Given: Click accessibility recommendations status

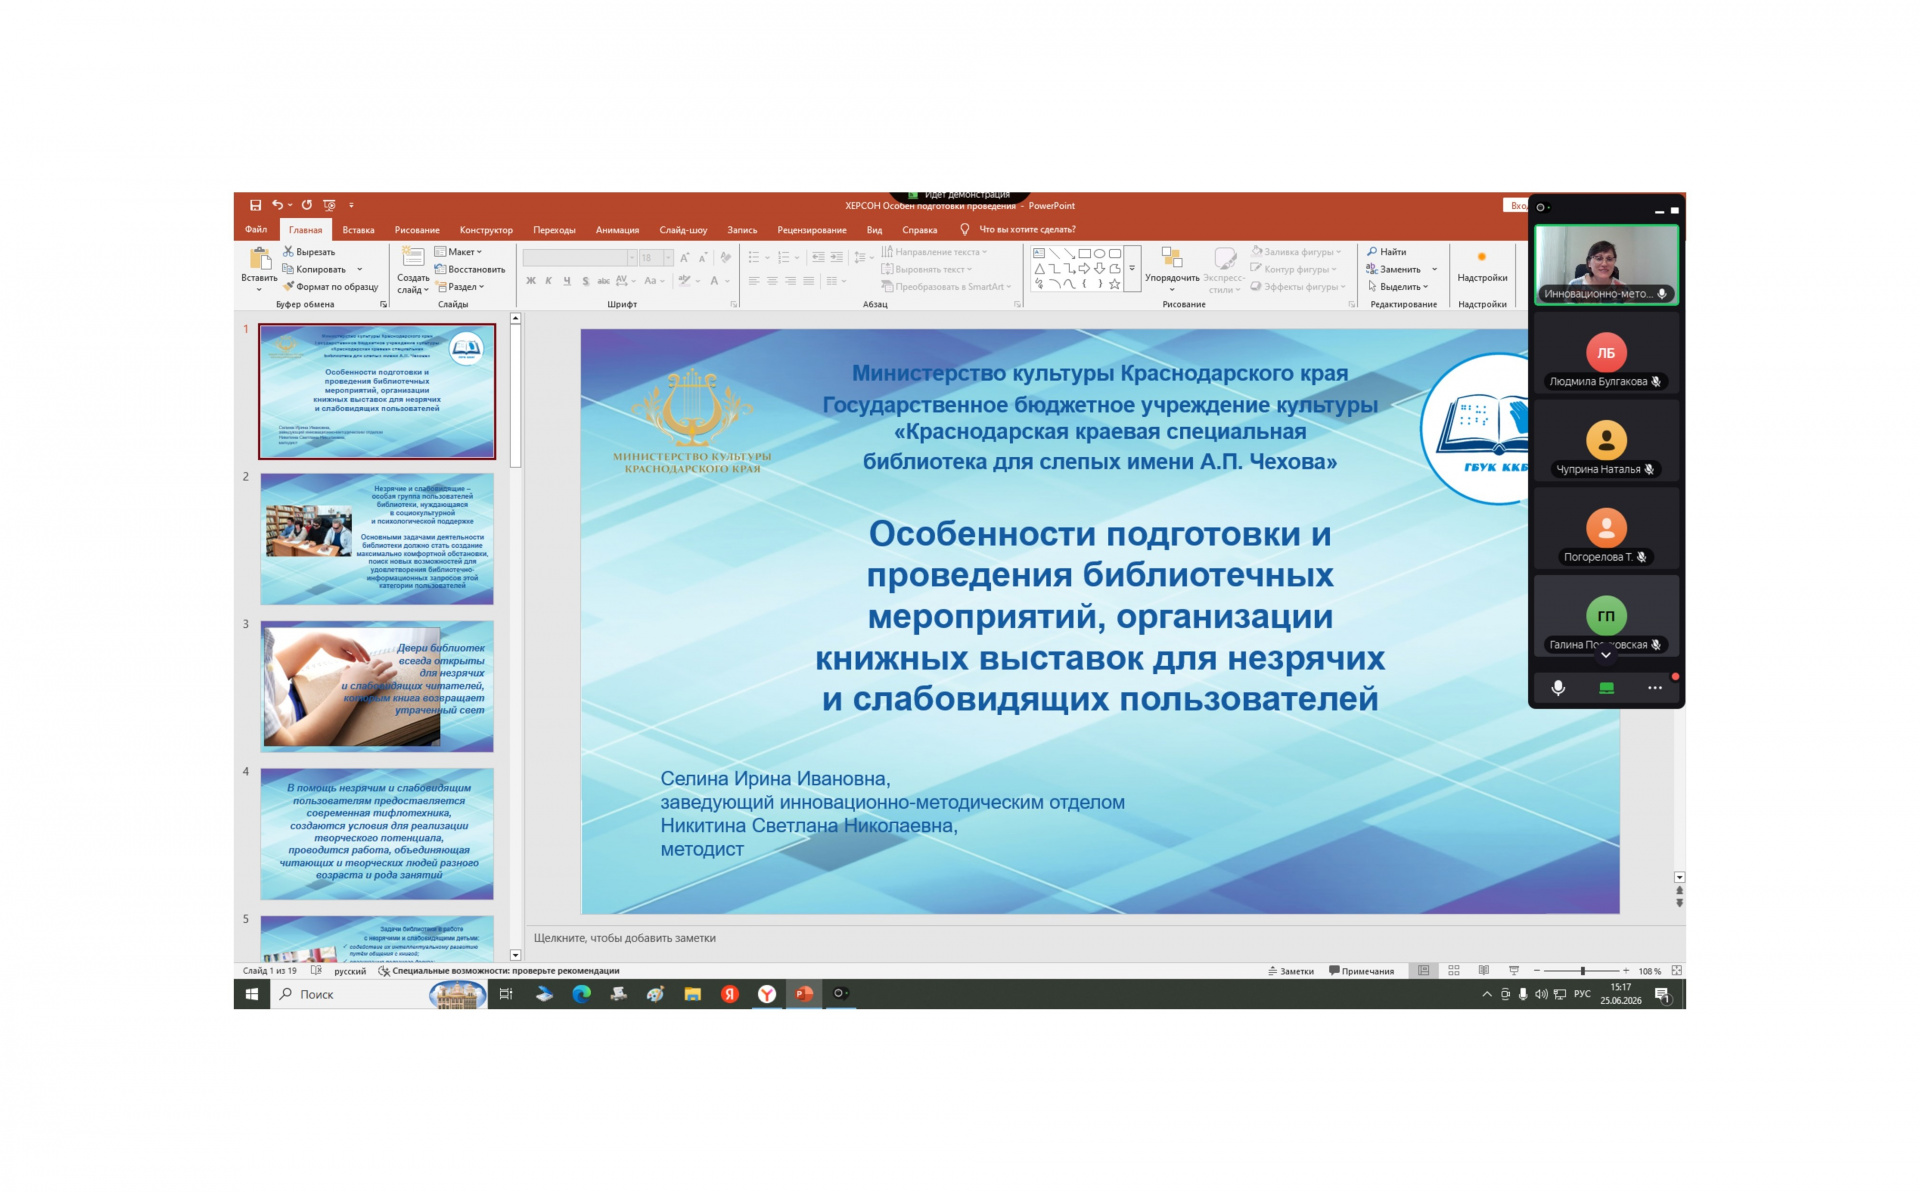Looking at the screenshot, I should pos(499,971).
